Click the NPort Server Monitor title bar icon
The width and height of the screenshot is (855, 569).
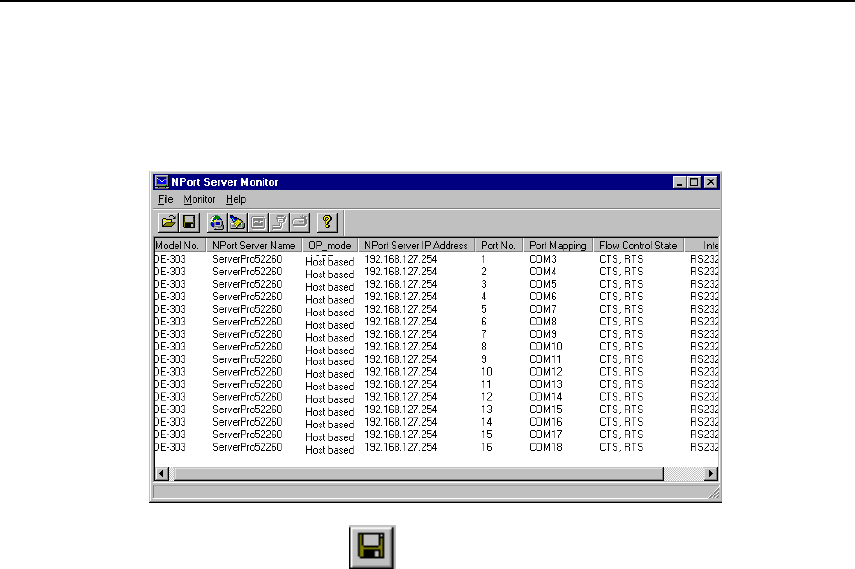click(161, 182)
